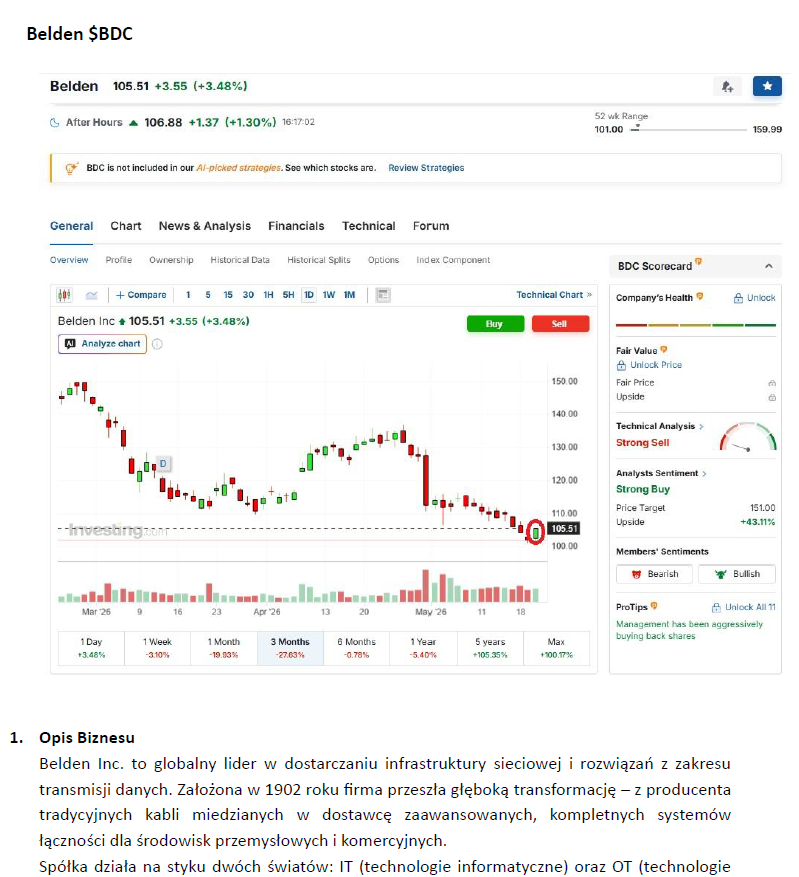Click the 'Strong Sell' technical rating text

(x=642, y=442)
